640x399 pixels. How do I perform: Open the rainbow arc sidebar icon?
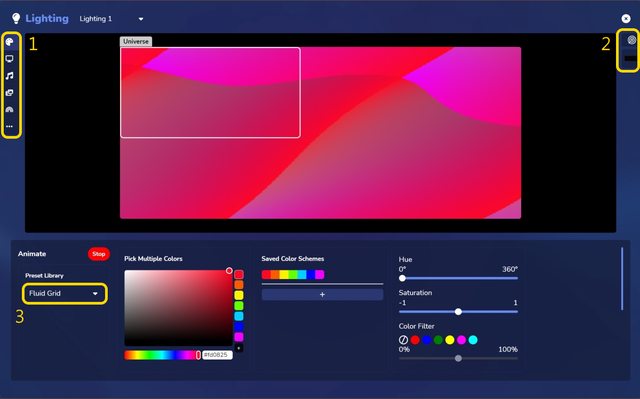[9, 109]
